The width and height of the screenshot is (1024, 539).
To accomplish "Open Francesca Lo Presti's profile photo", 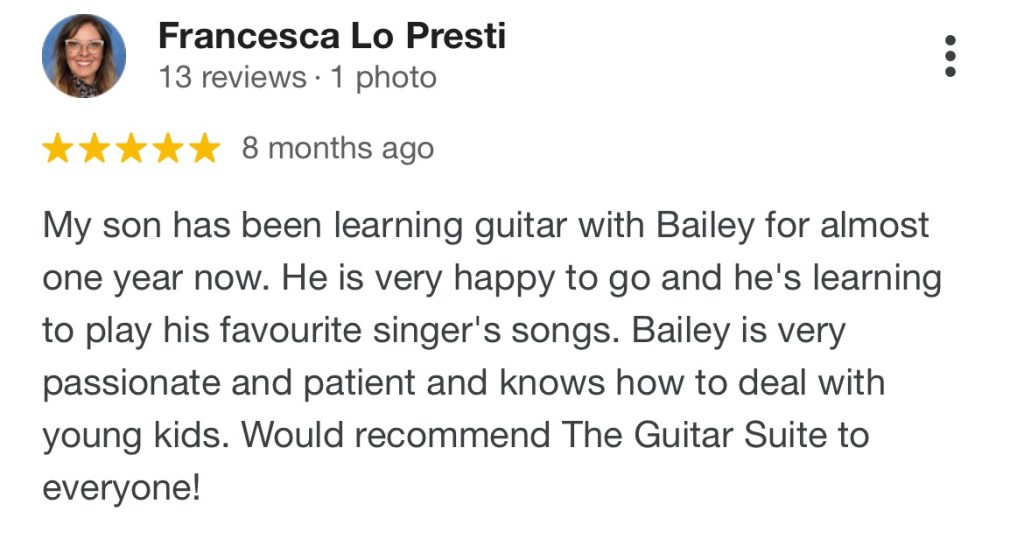I will 84,56.
